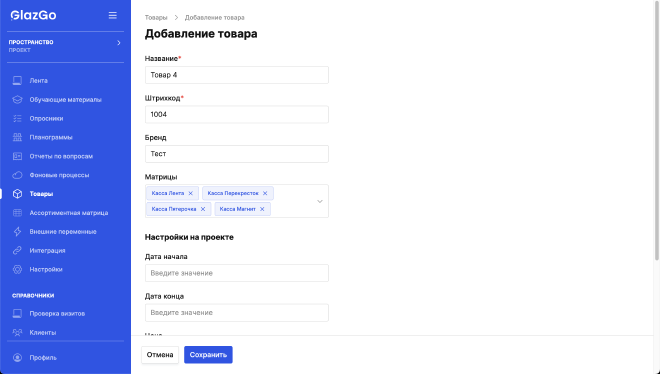660x374 pixels.
Task: Click the Внешние переменные lightning icon
Action: click(x=17, y=231)
